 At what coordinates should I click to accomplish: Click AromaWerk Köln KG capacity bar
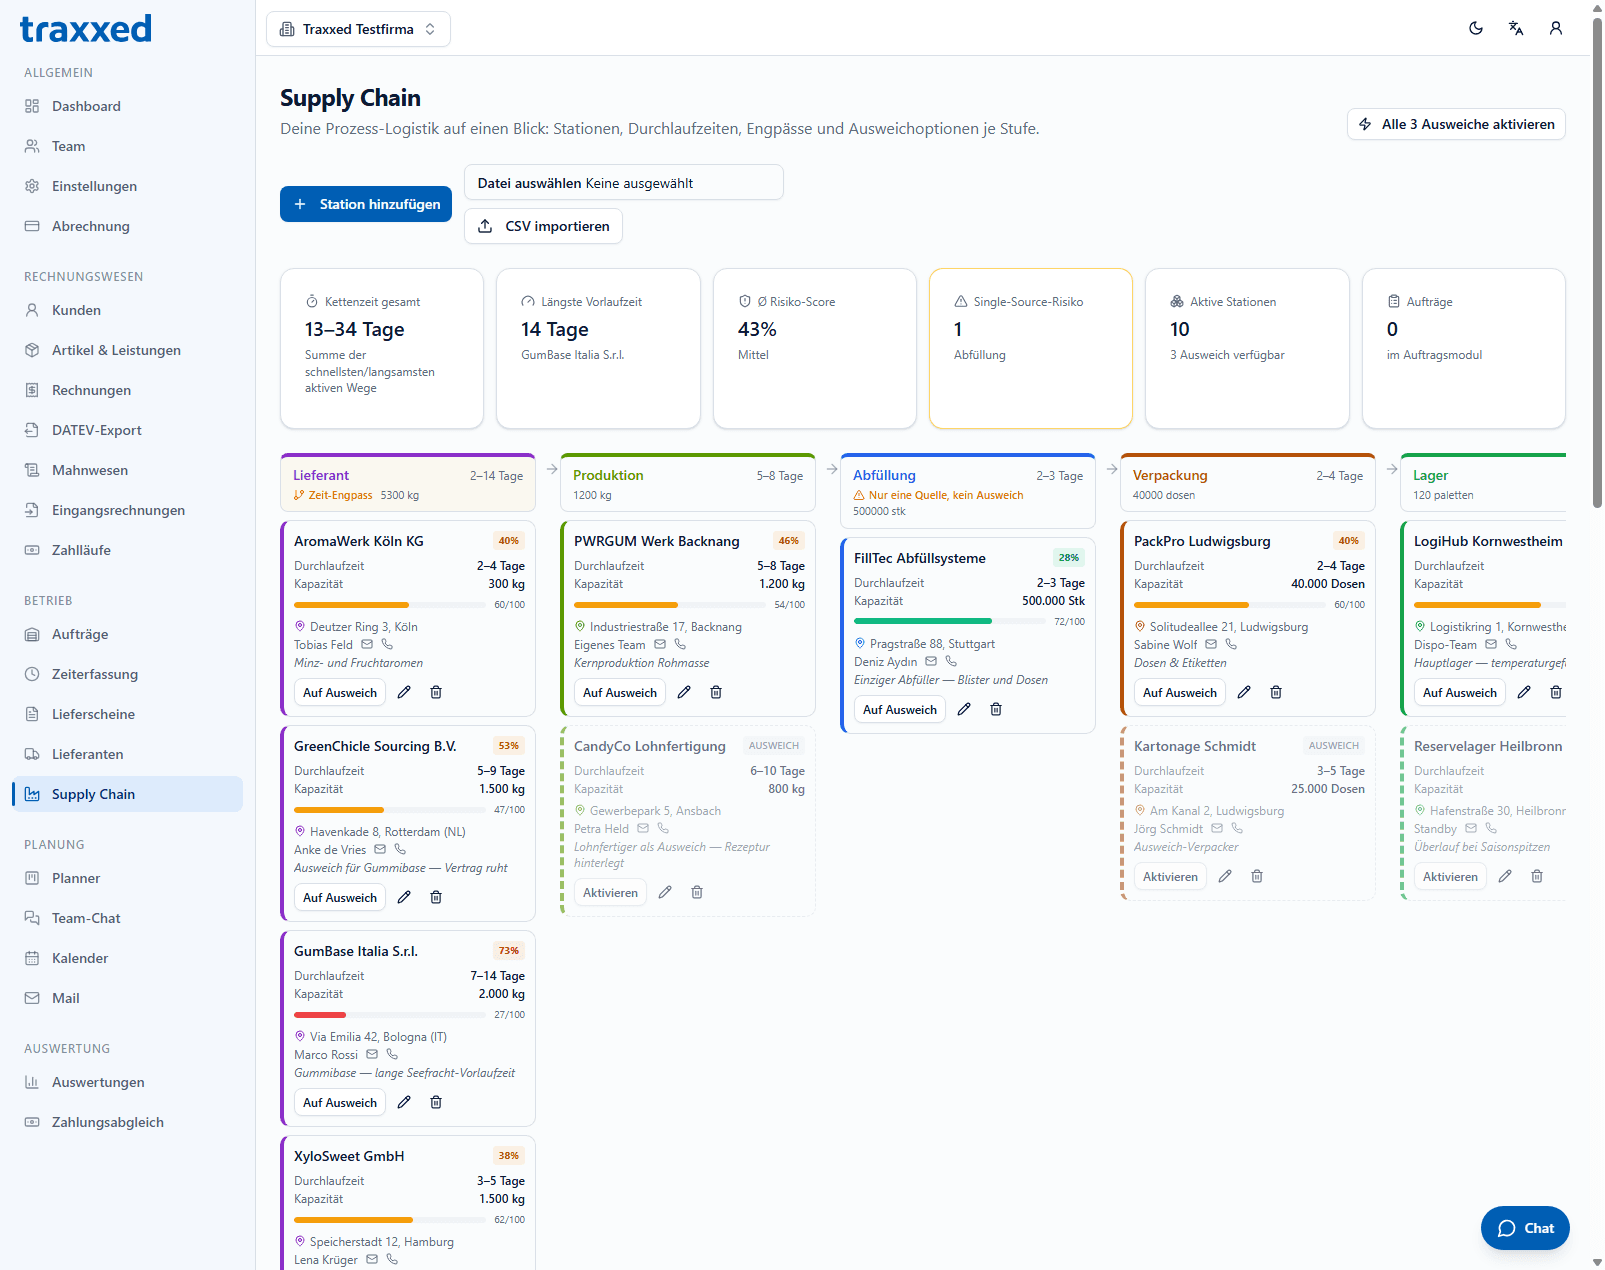[389, 605]
